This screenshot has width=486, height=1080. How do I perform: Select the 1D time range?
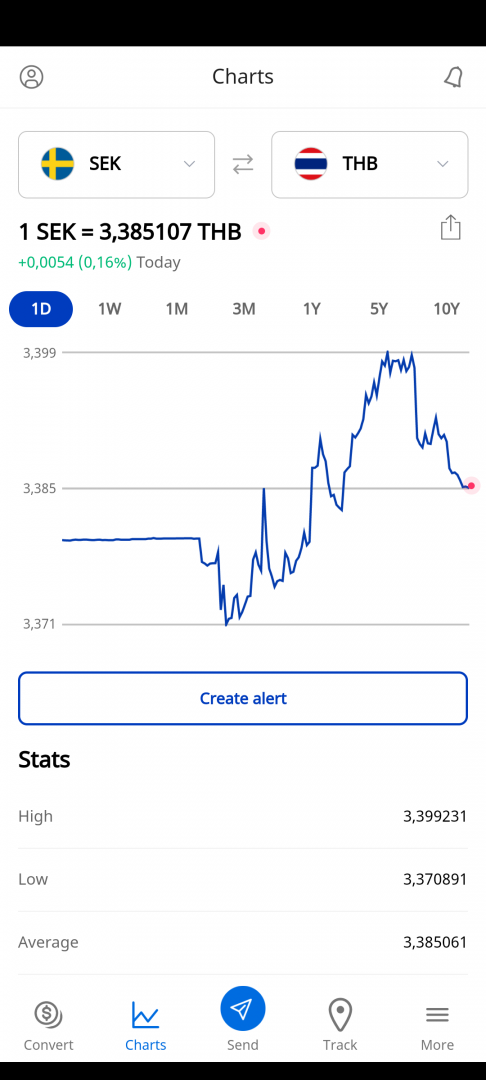click(x=41, y=309)
